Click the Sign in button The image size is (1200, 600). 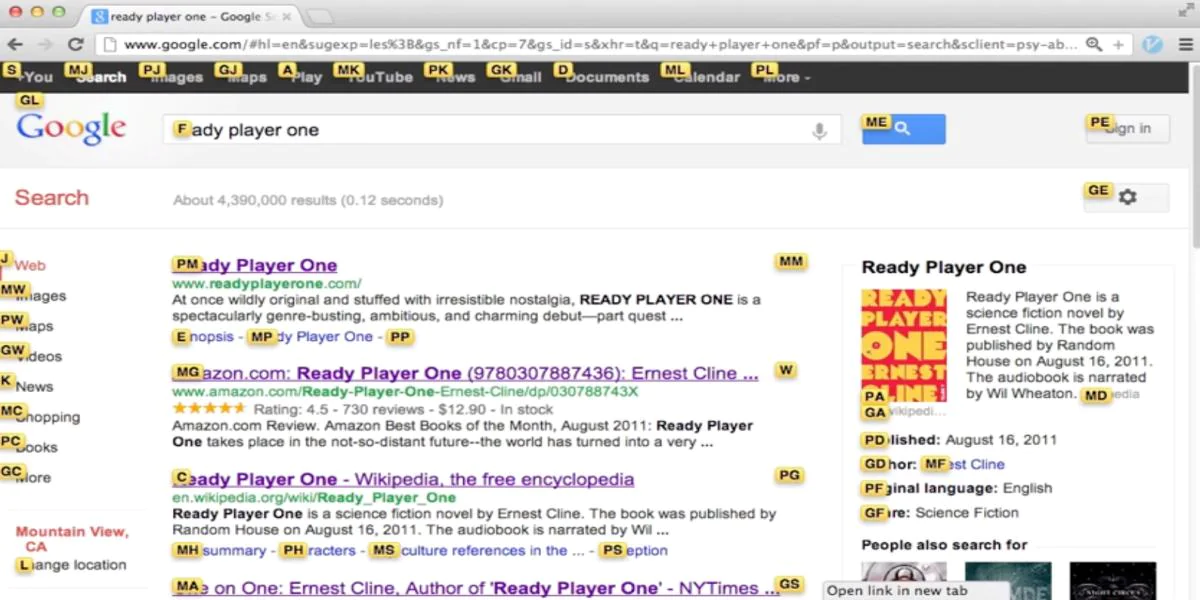click(1127, 128)
